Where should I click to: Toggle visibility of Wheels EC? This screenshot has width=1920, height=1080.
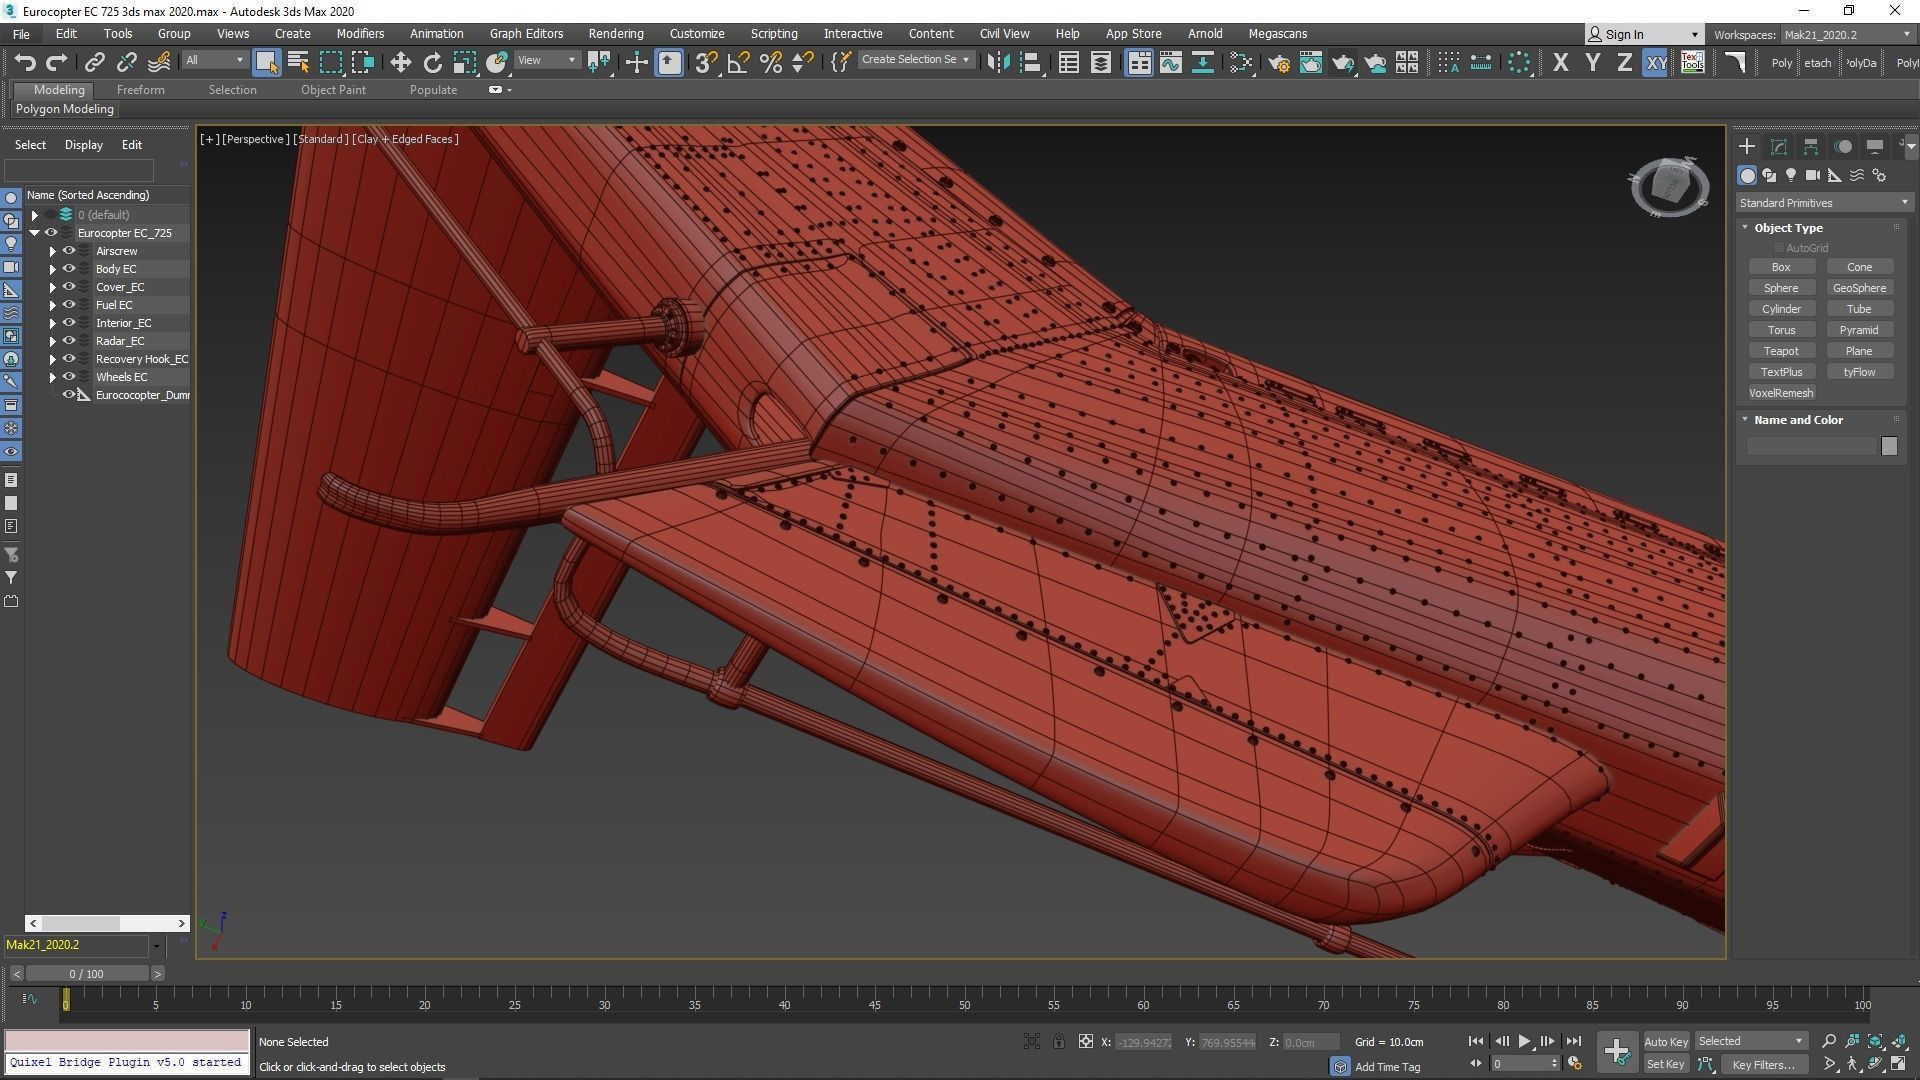coord(69,377)
